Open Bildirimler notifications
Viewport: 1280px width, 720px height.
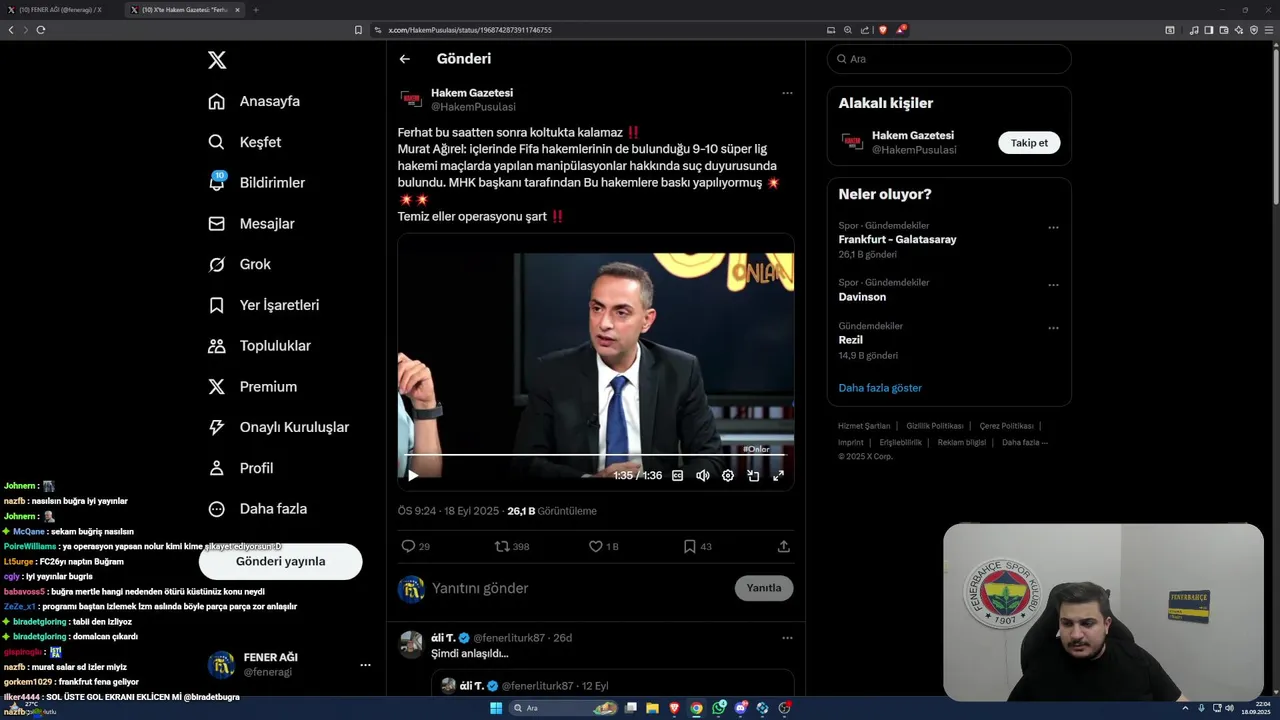pos(256,183)
